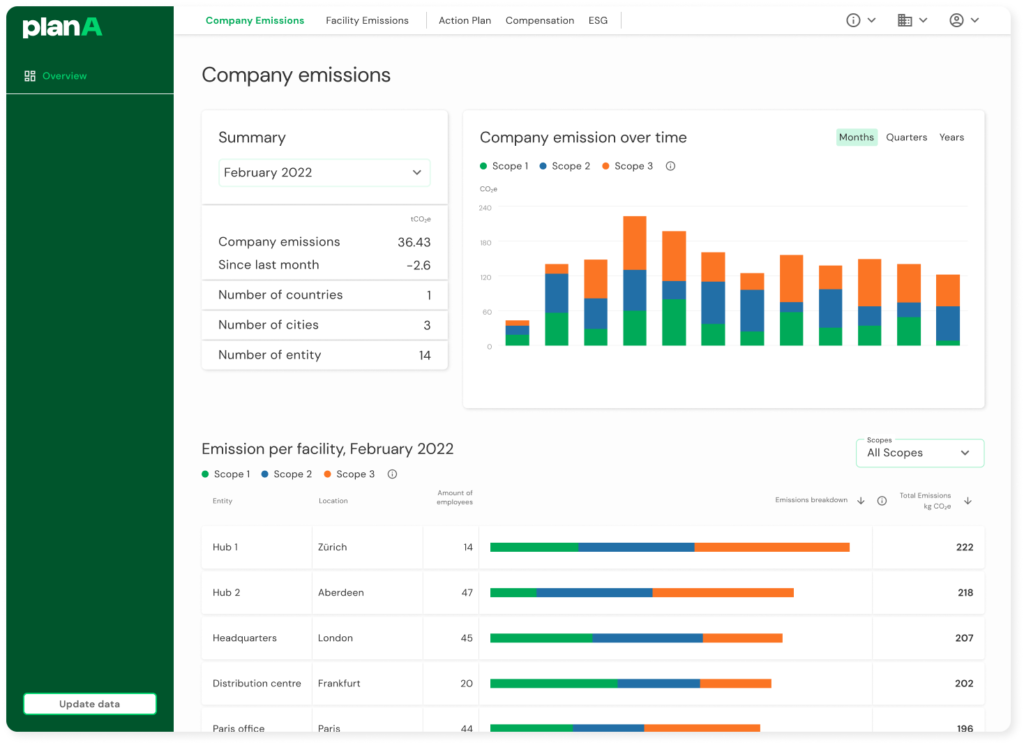Click orange Scope 3 dot in chart legend
This screenshot has width=1024, height=745.
pos(605,166)
